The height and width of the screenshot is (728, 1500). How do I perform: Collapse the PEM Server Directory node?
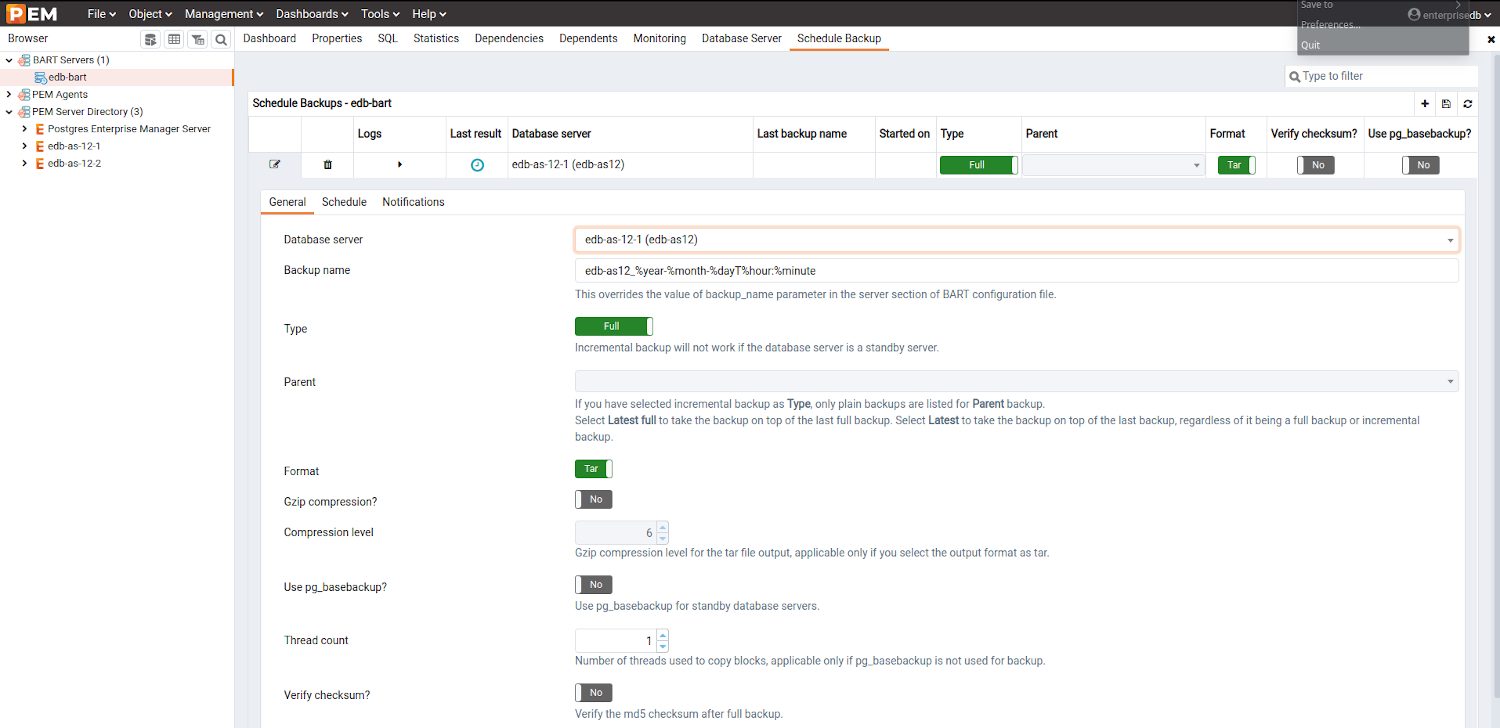pyautogui.click(x=9, y=111)
